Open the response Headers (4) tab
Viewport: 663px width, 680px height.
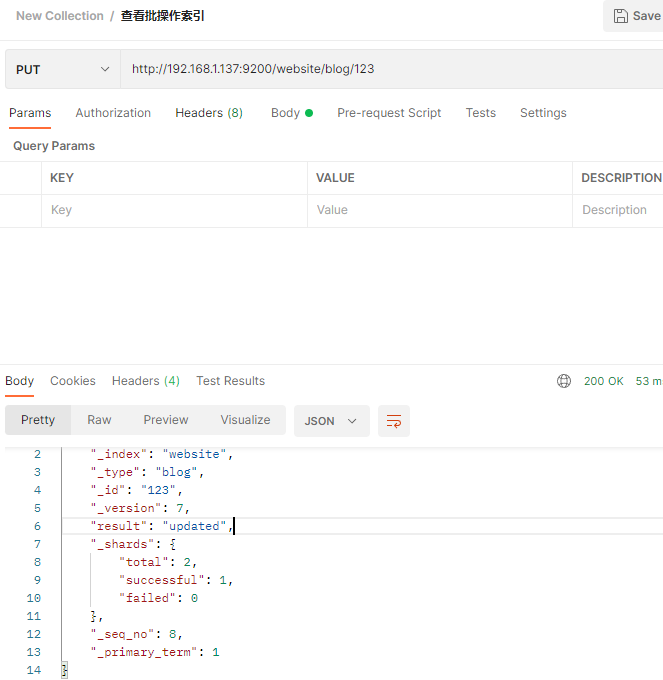(x=146, y=381)
